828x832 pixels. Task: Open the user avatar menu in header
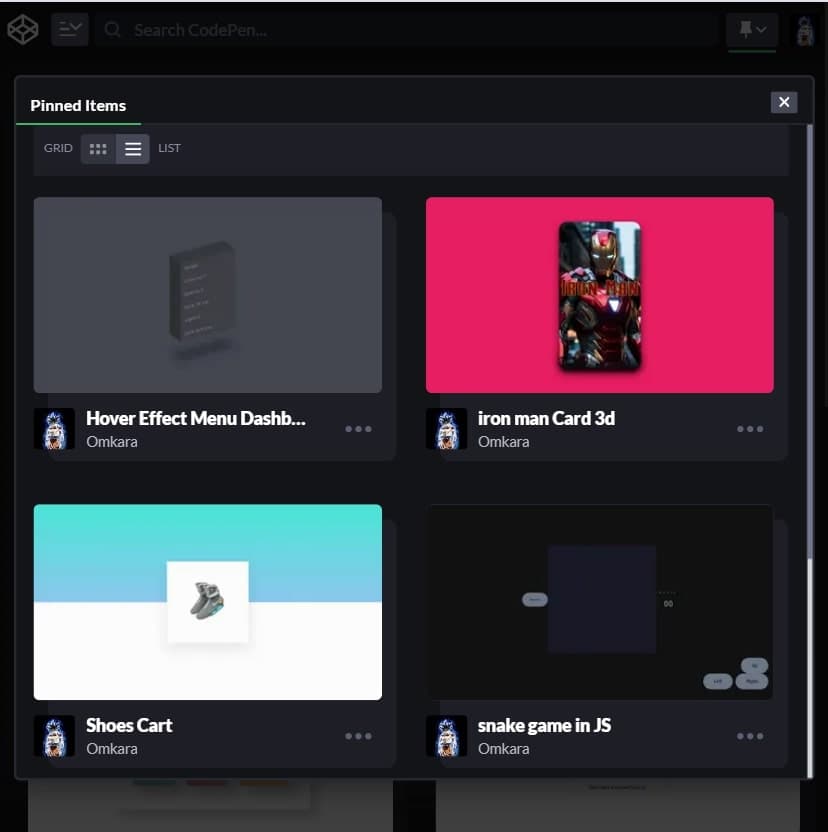(805, 31)
